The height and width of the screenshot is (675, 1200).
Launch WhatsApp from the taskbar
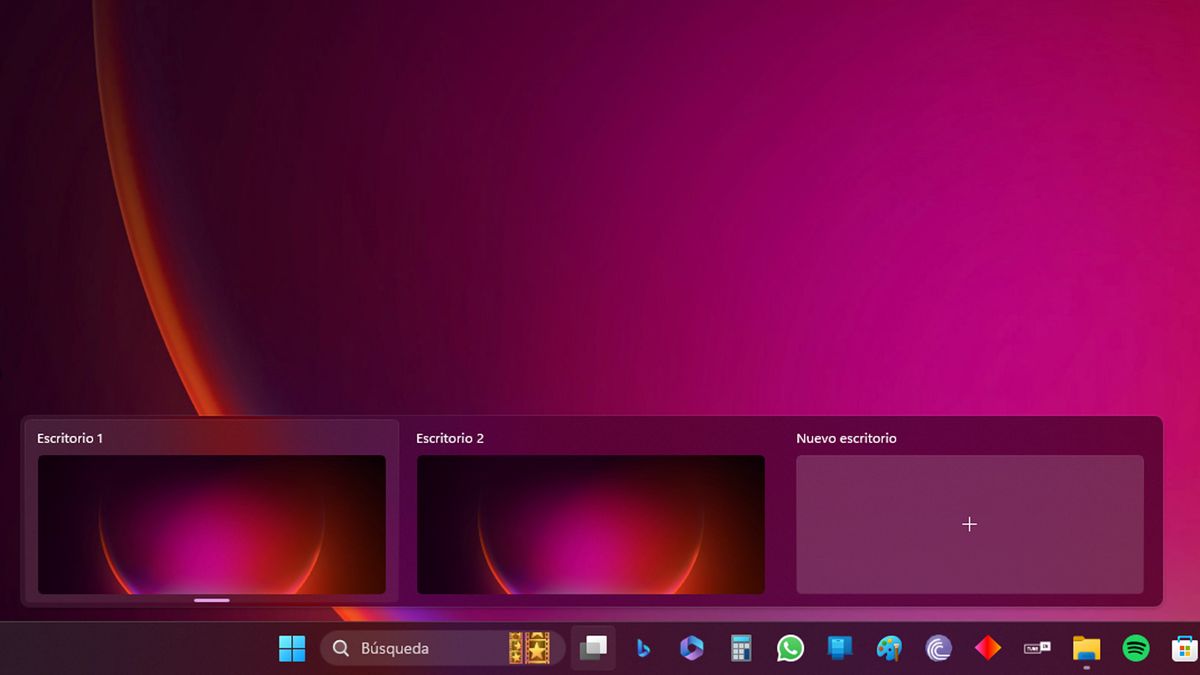[790, 649]
